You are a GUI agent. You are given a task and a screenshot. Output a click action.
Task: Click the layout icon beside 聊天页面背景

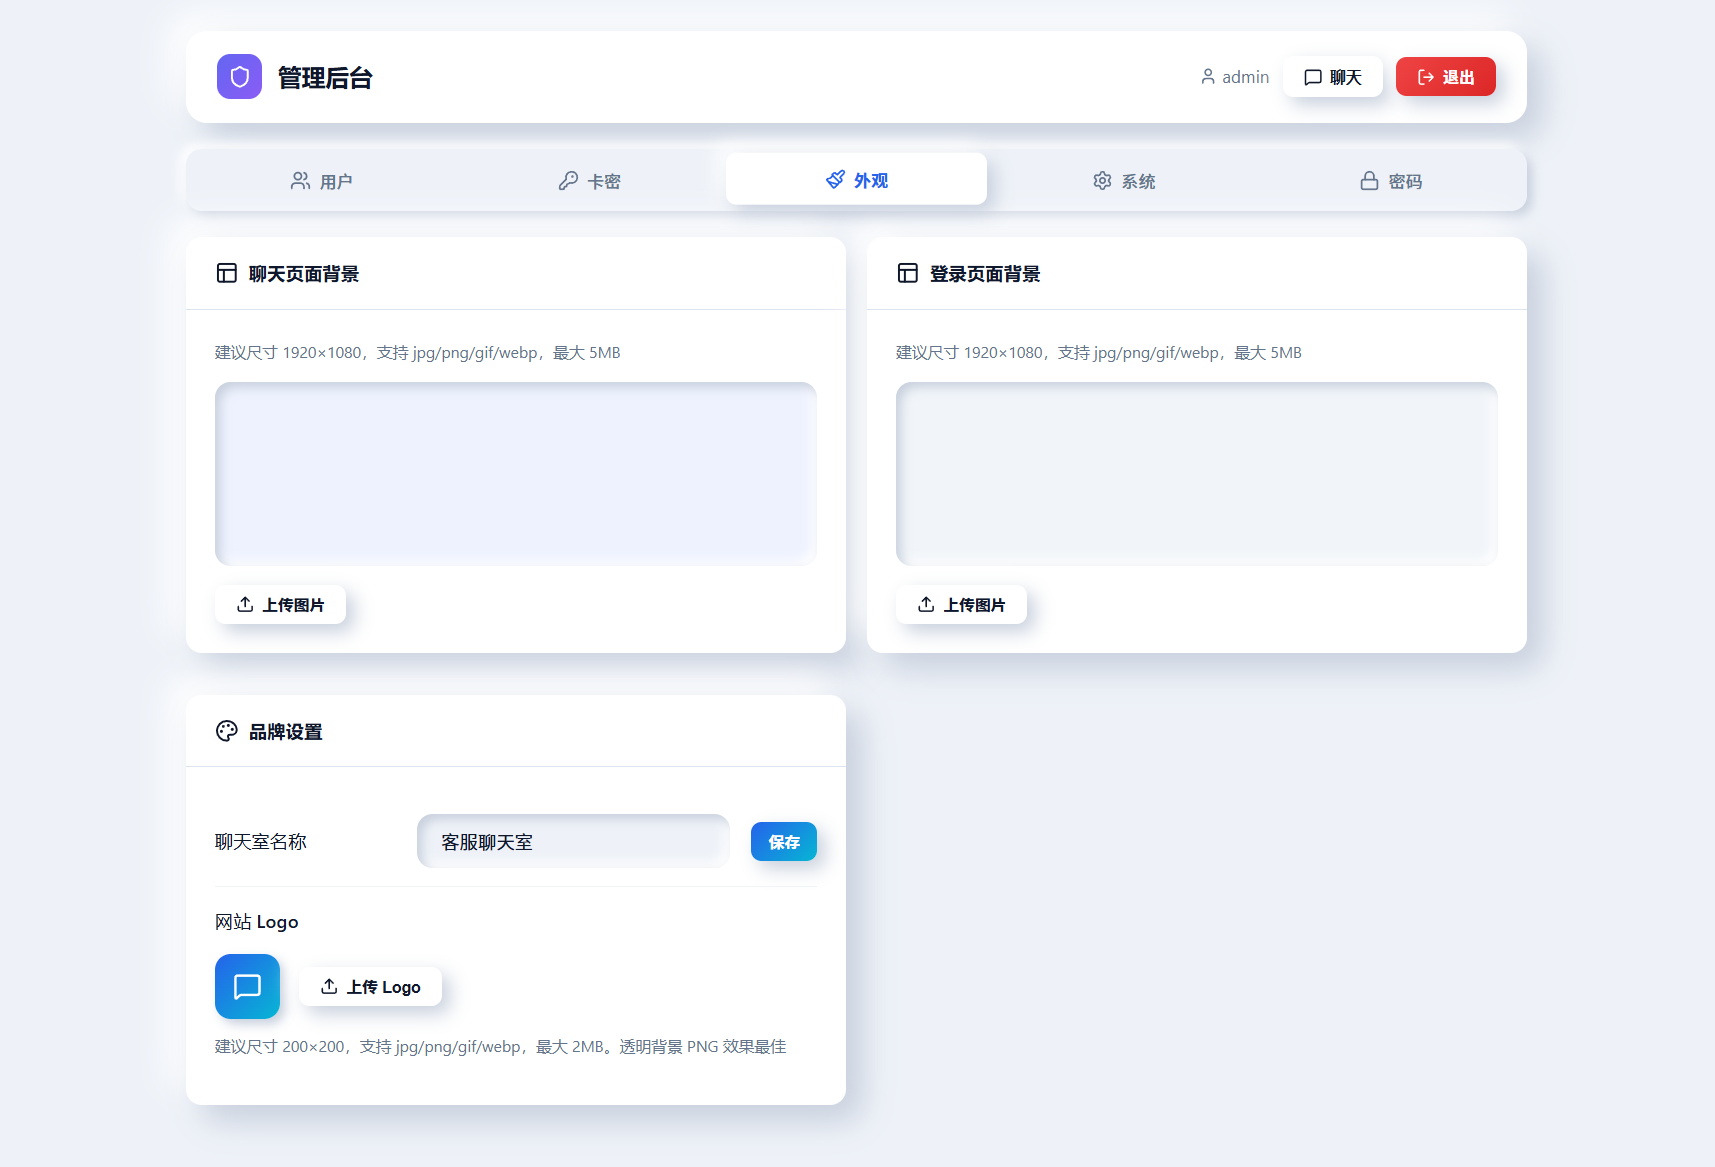click(227, 273)
